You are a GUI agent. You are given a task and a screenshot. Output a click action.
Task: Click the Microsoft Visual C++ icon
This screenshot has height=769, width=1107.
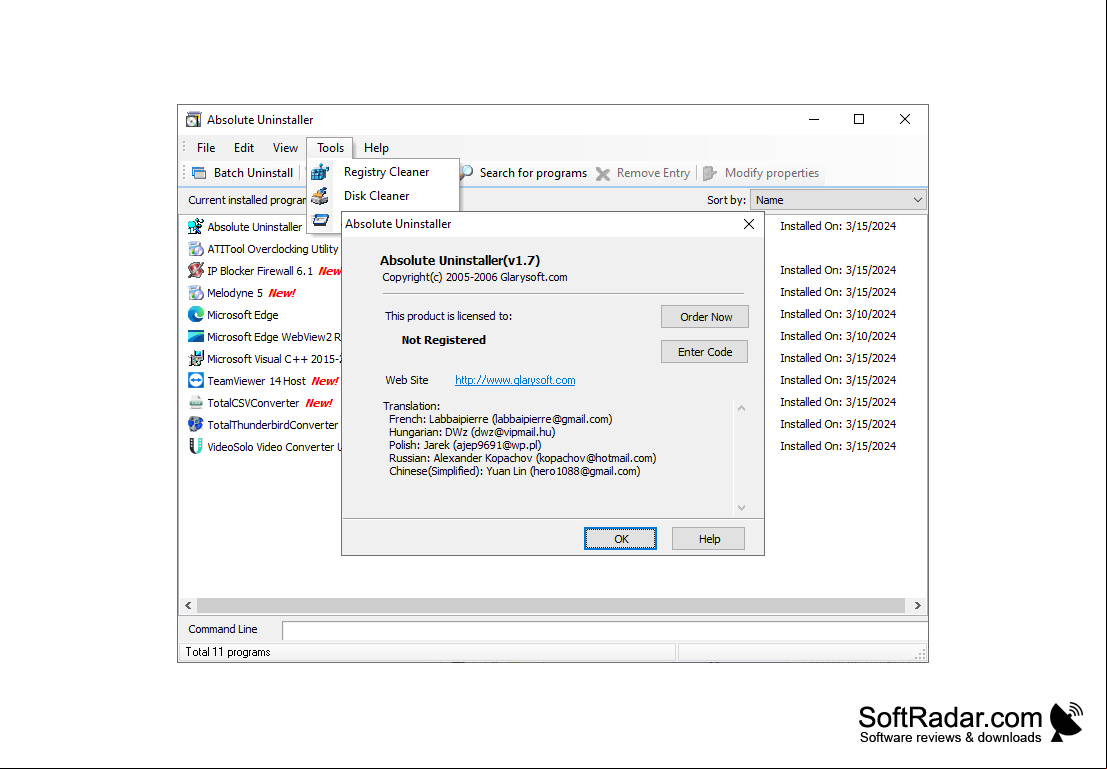tap(196, 359)
